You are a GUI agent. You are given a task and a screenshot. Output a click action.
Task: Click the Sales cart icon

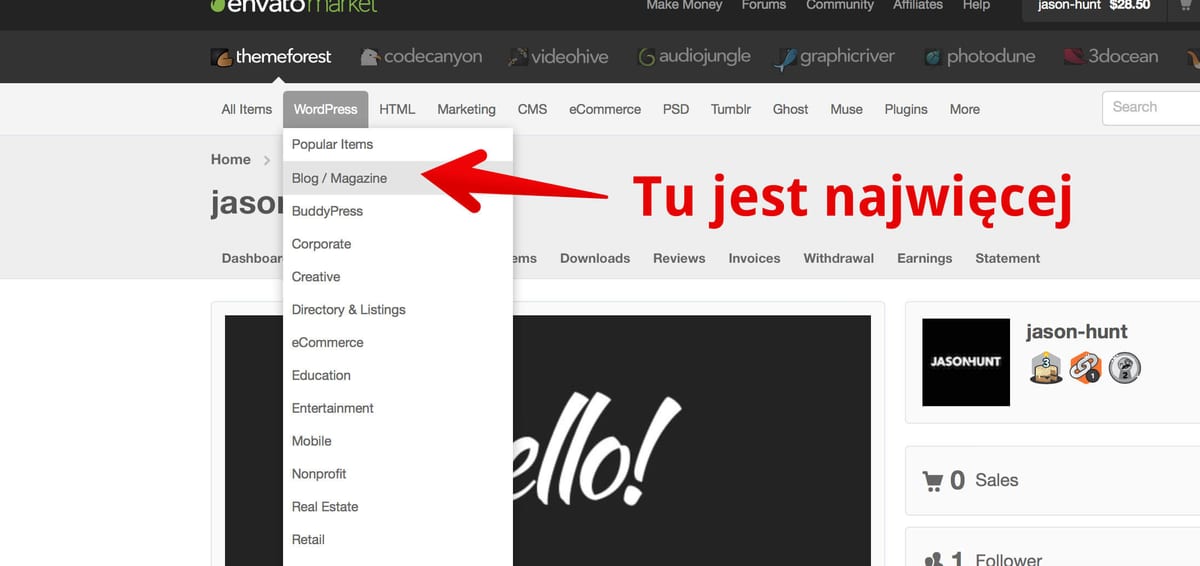[932, 481]
